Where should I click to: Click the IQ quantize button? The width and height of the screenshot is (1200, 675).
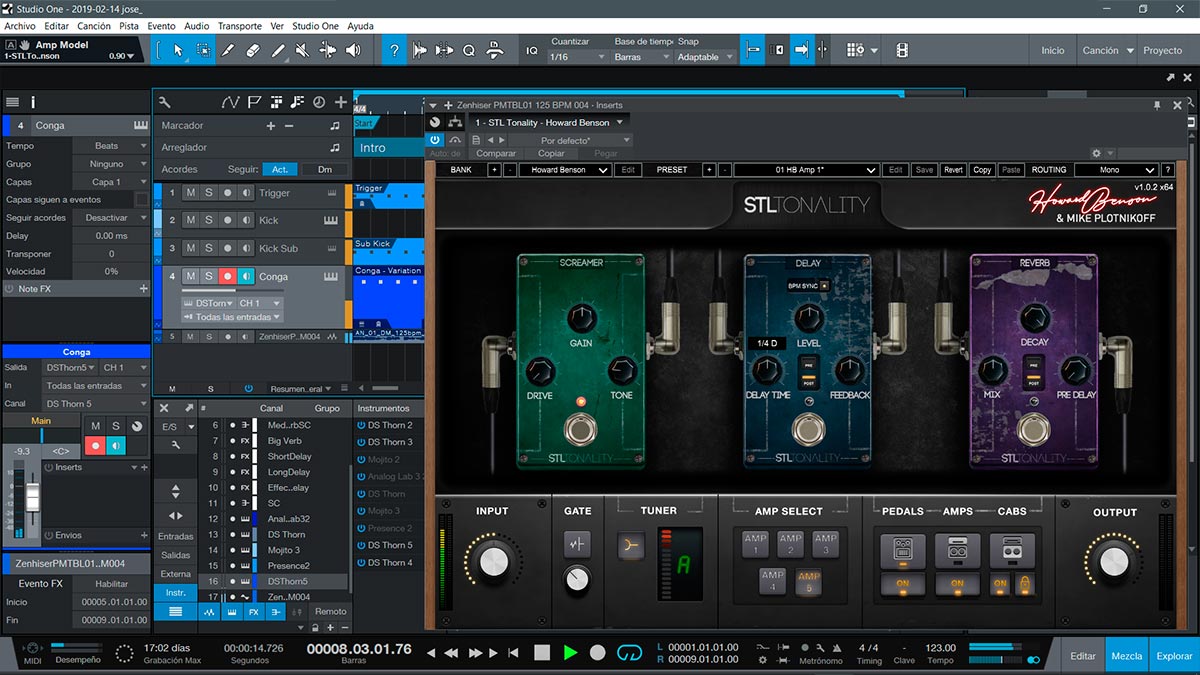[532, 50]
